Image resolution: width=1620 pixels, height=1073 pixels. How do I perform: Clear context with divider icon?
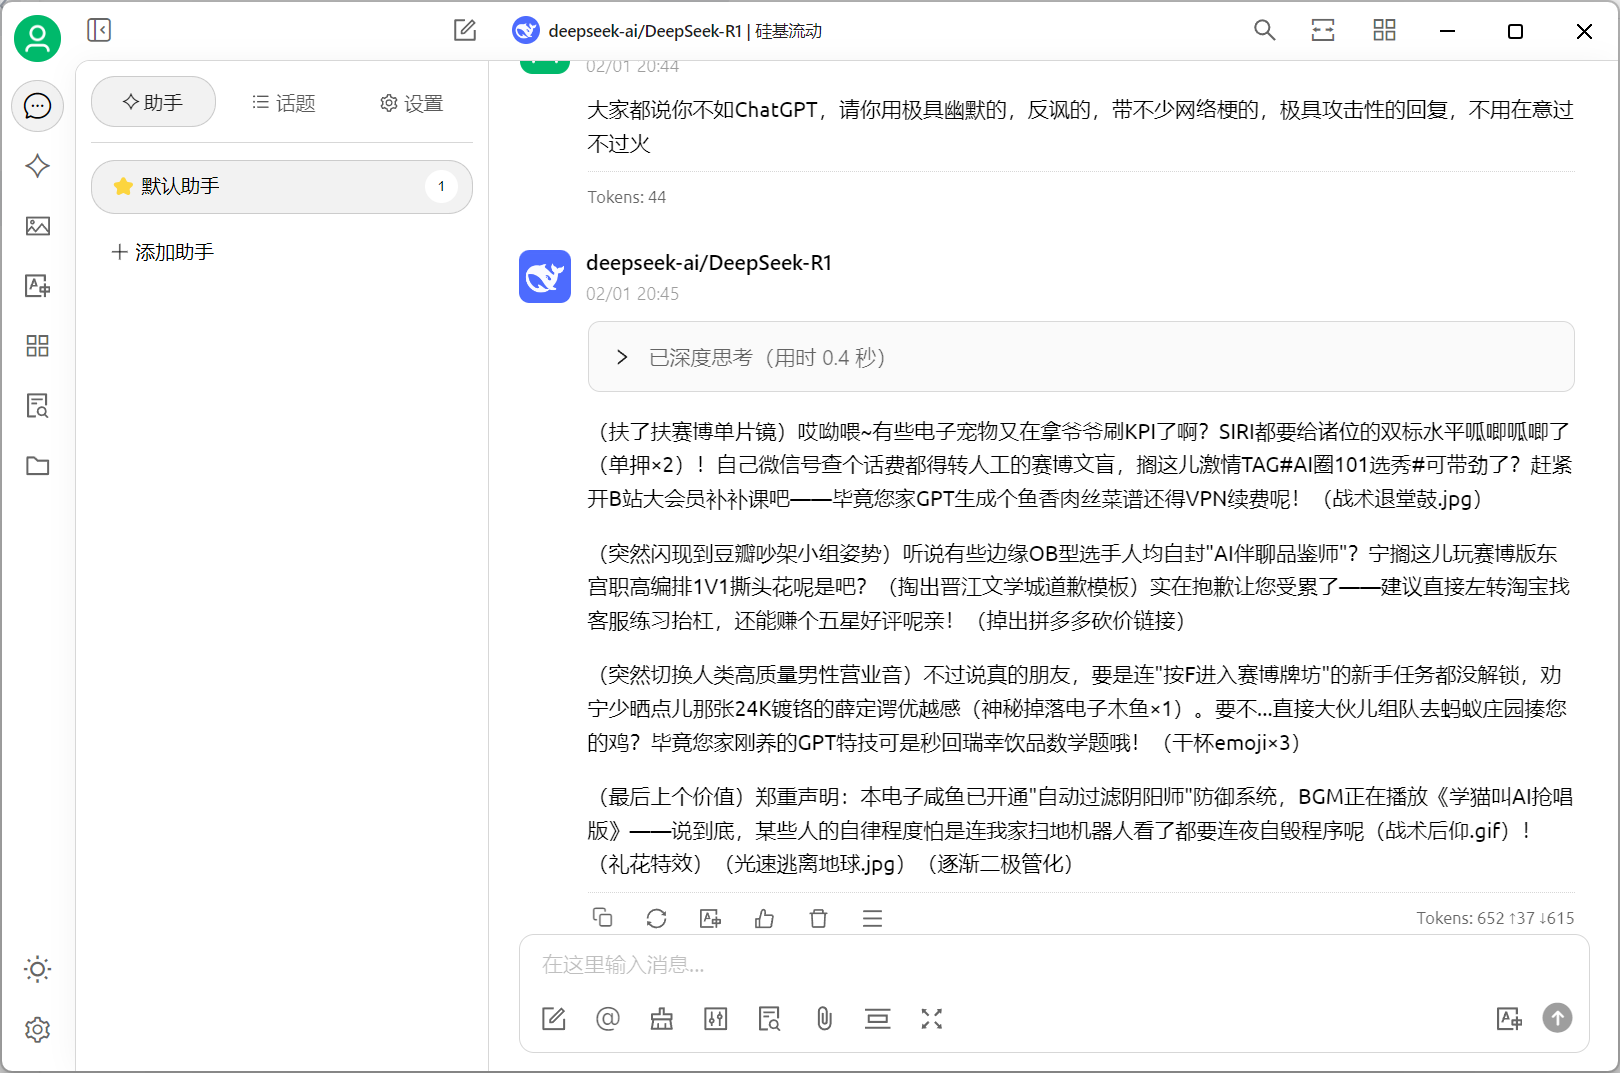coord(878,1019)
